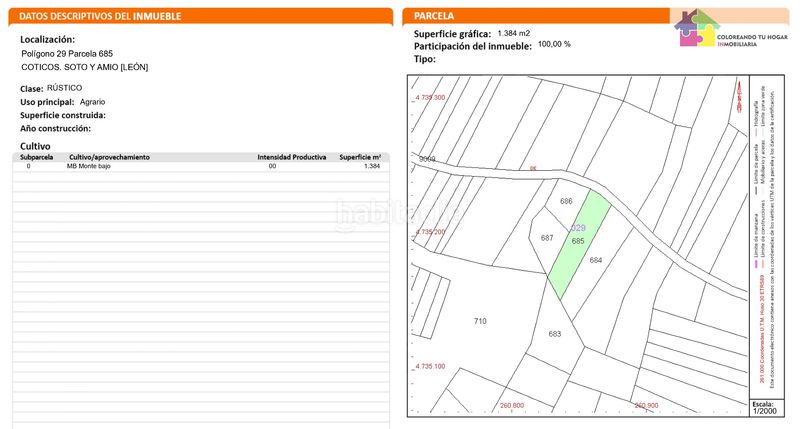Image resolution: width=800 pixels, height=429 pixels.
Task: Click the '1.384 m2' graphic surface value
Action: click(x=514, y=33)
